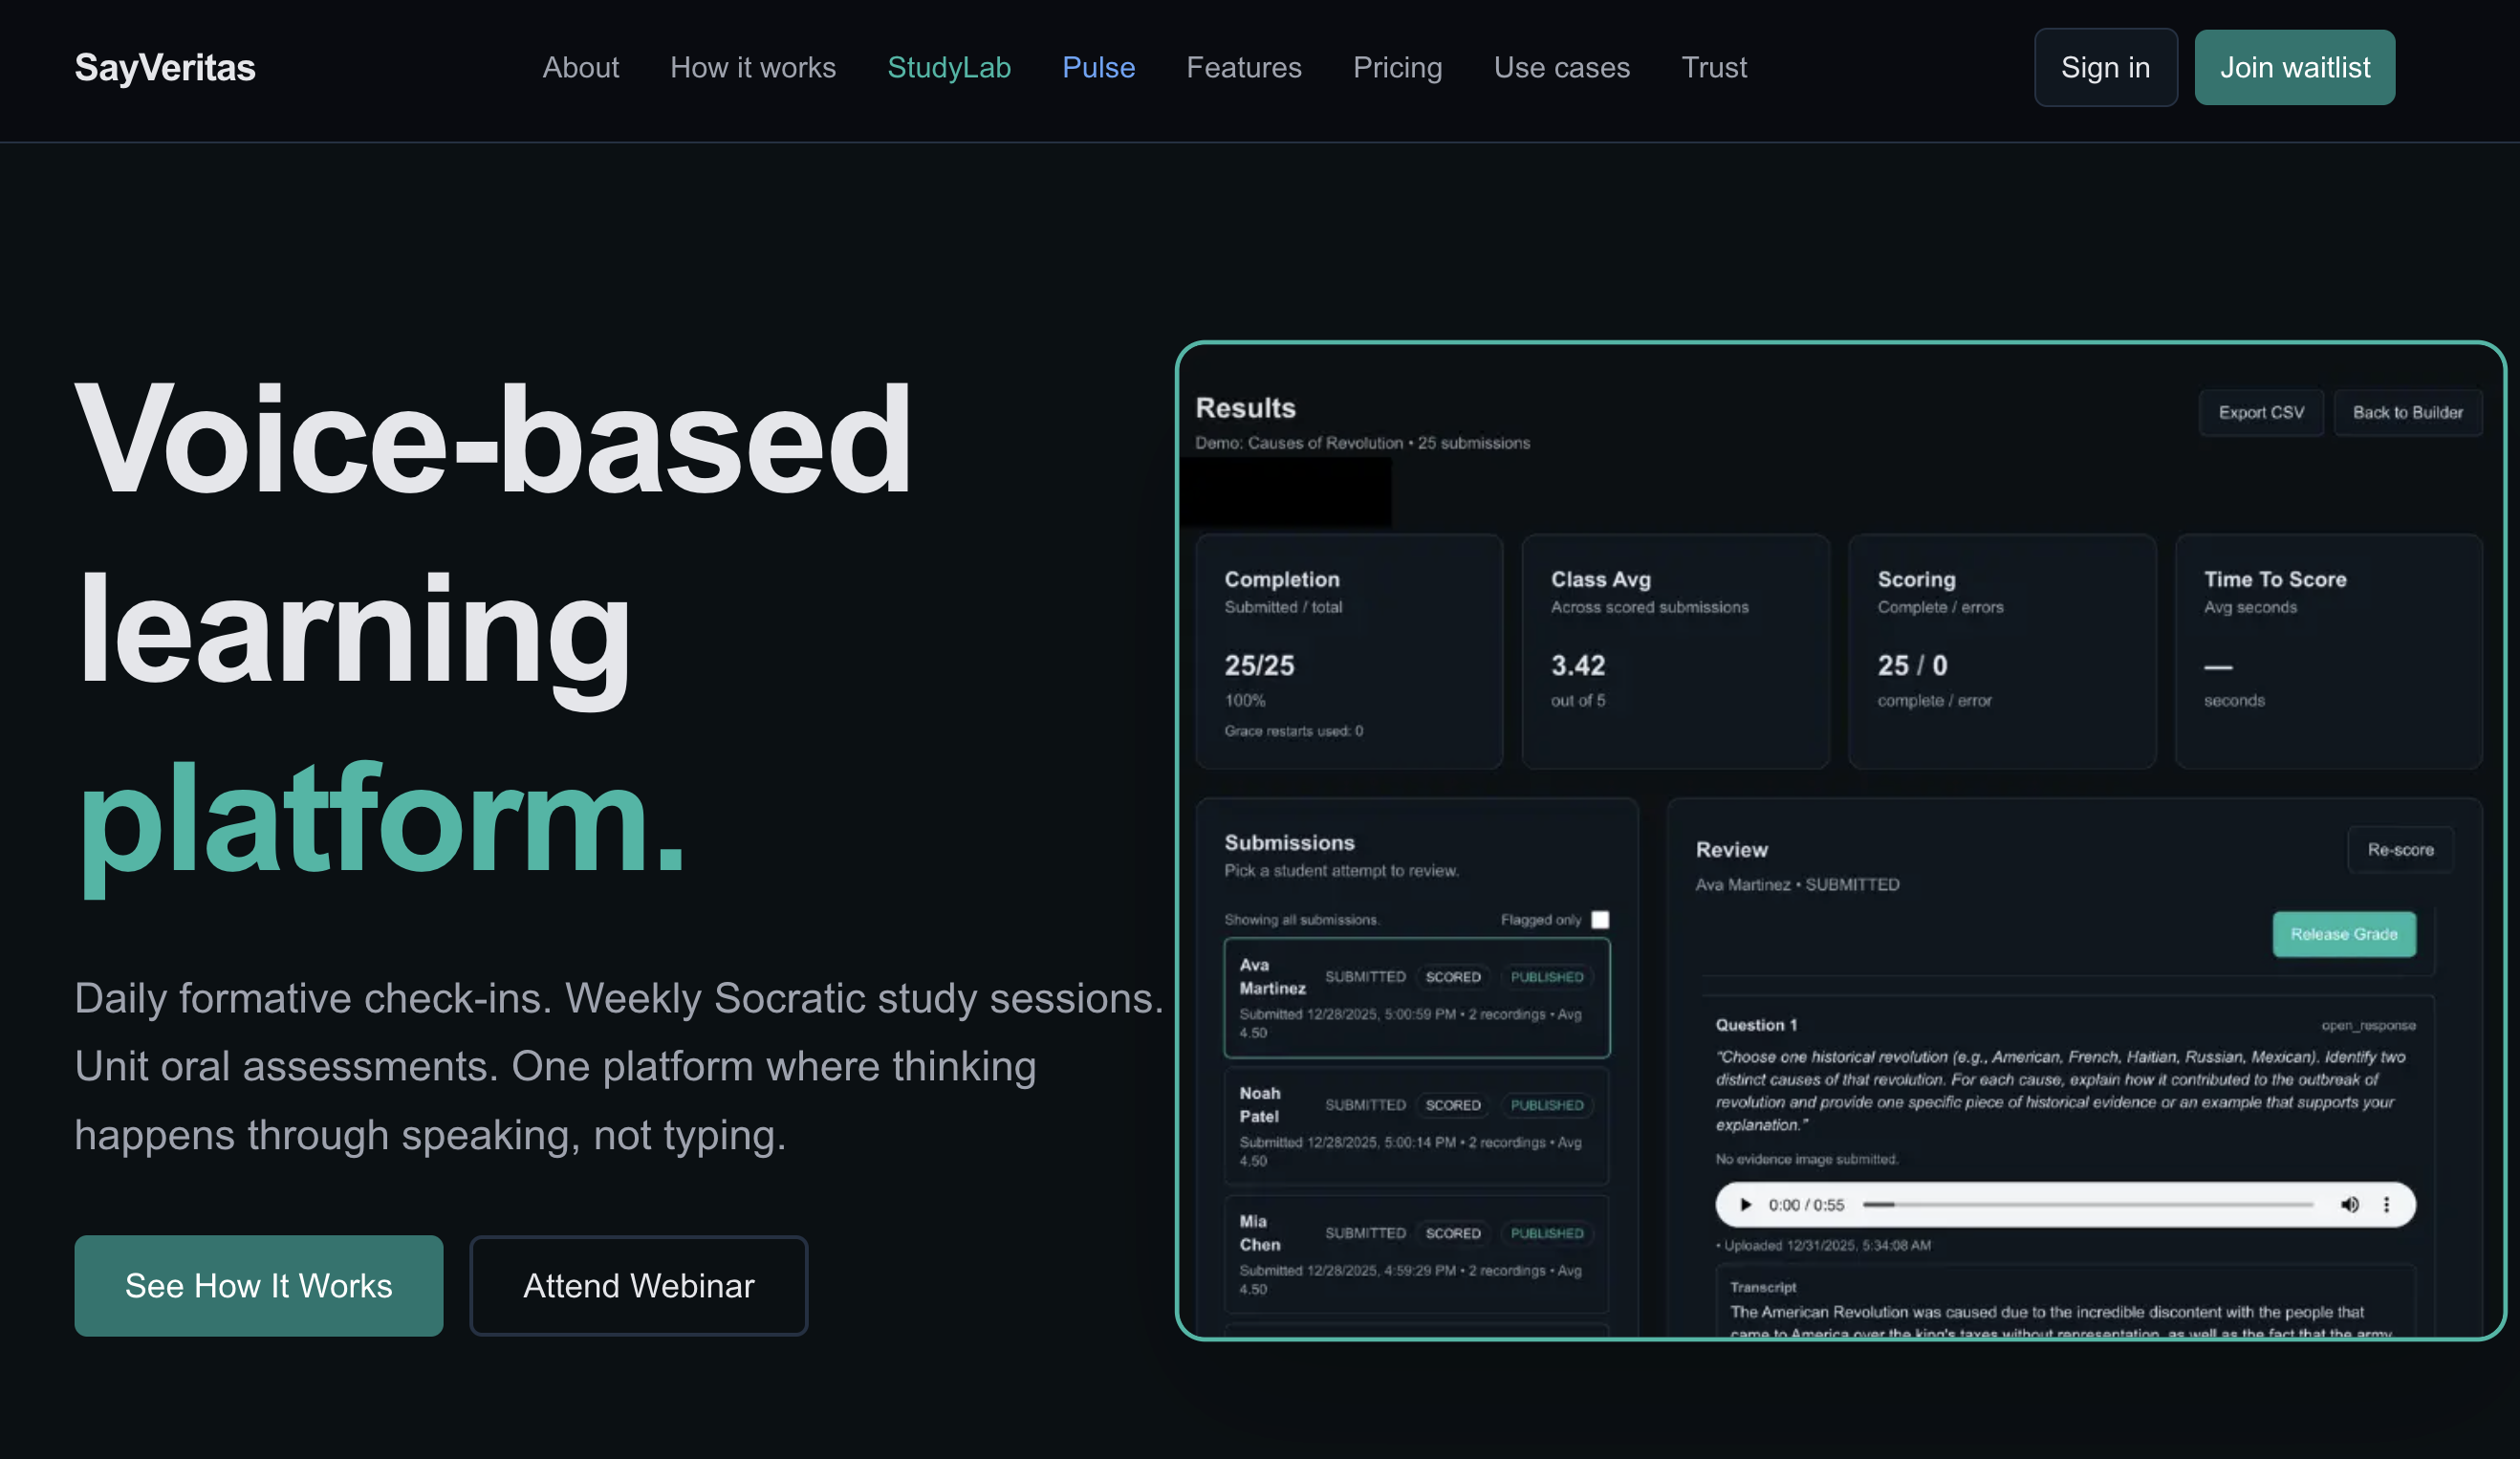Click the Release Grade button
Image resolution: width=2520 pixels, height=1459 pixels.
click(2344, 934)
